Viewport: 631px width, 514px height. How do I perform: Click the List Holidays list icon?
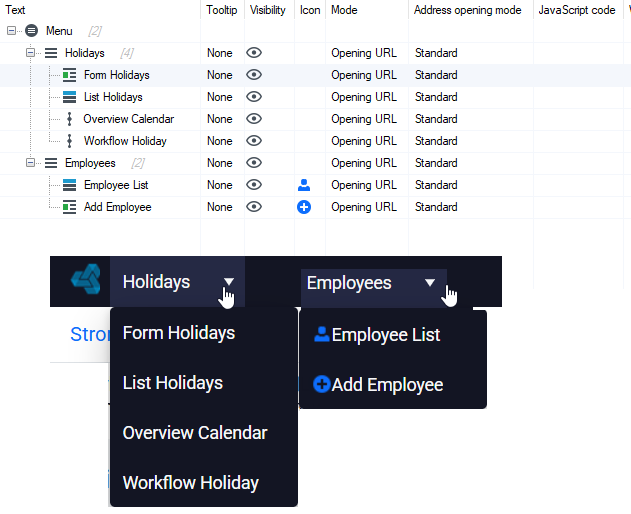point(69,97)
